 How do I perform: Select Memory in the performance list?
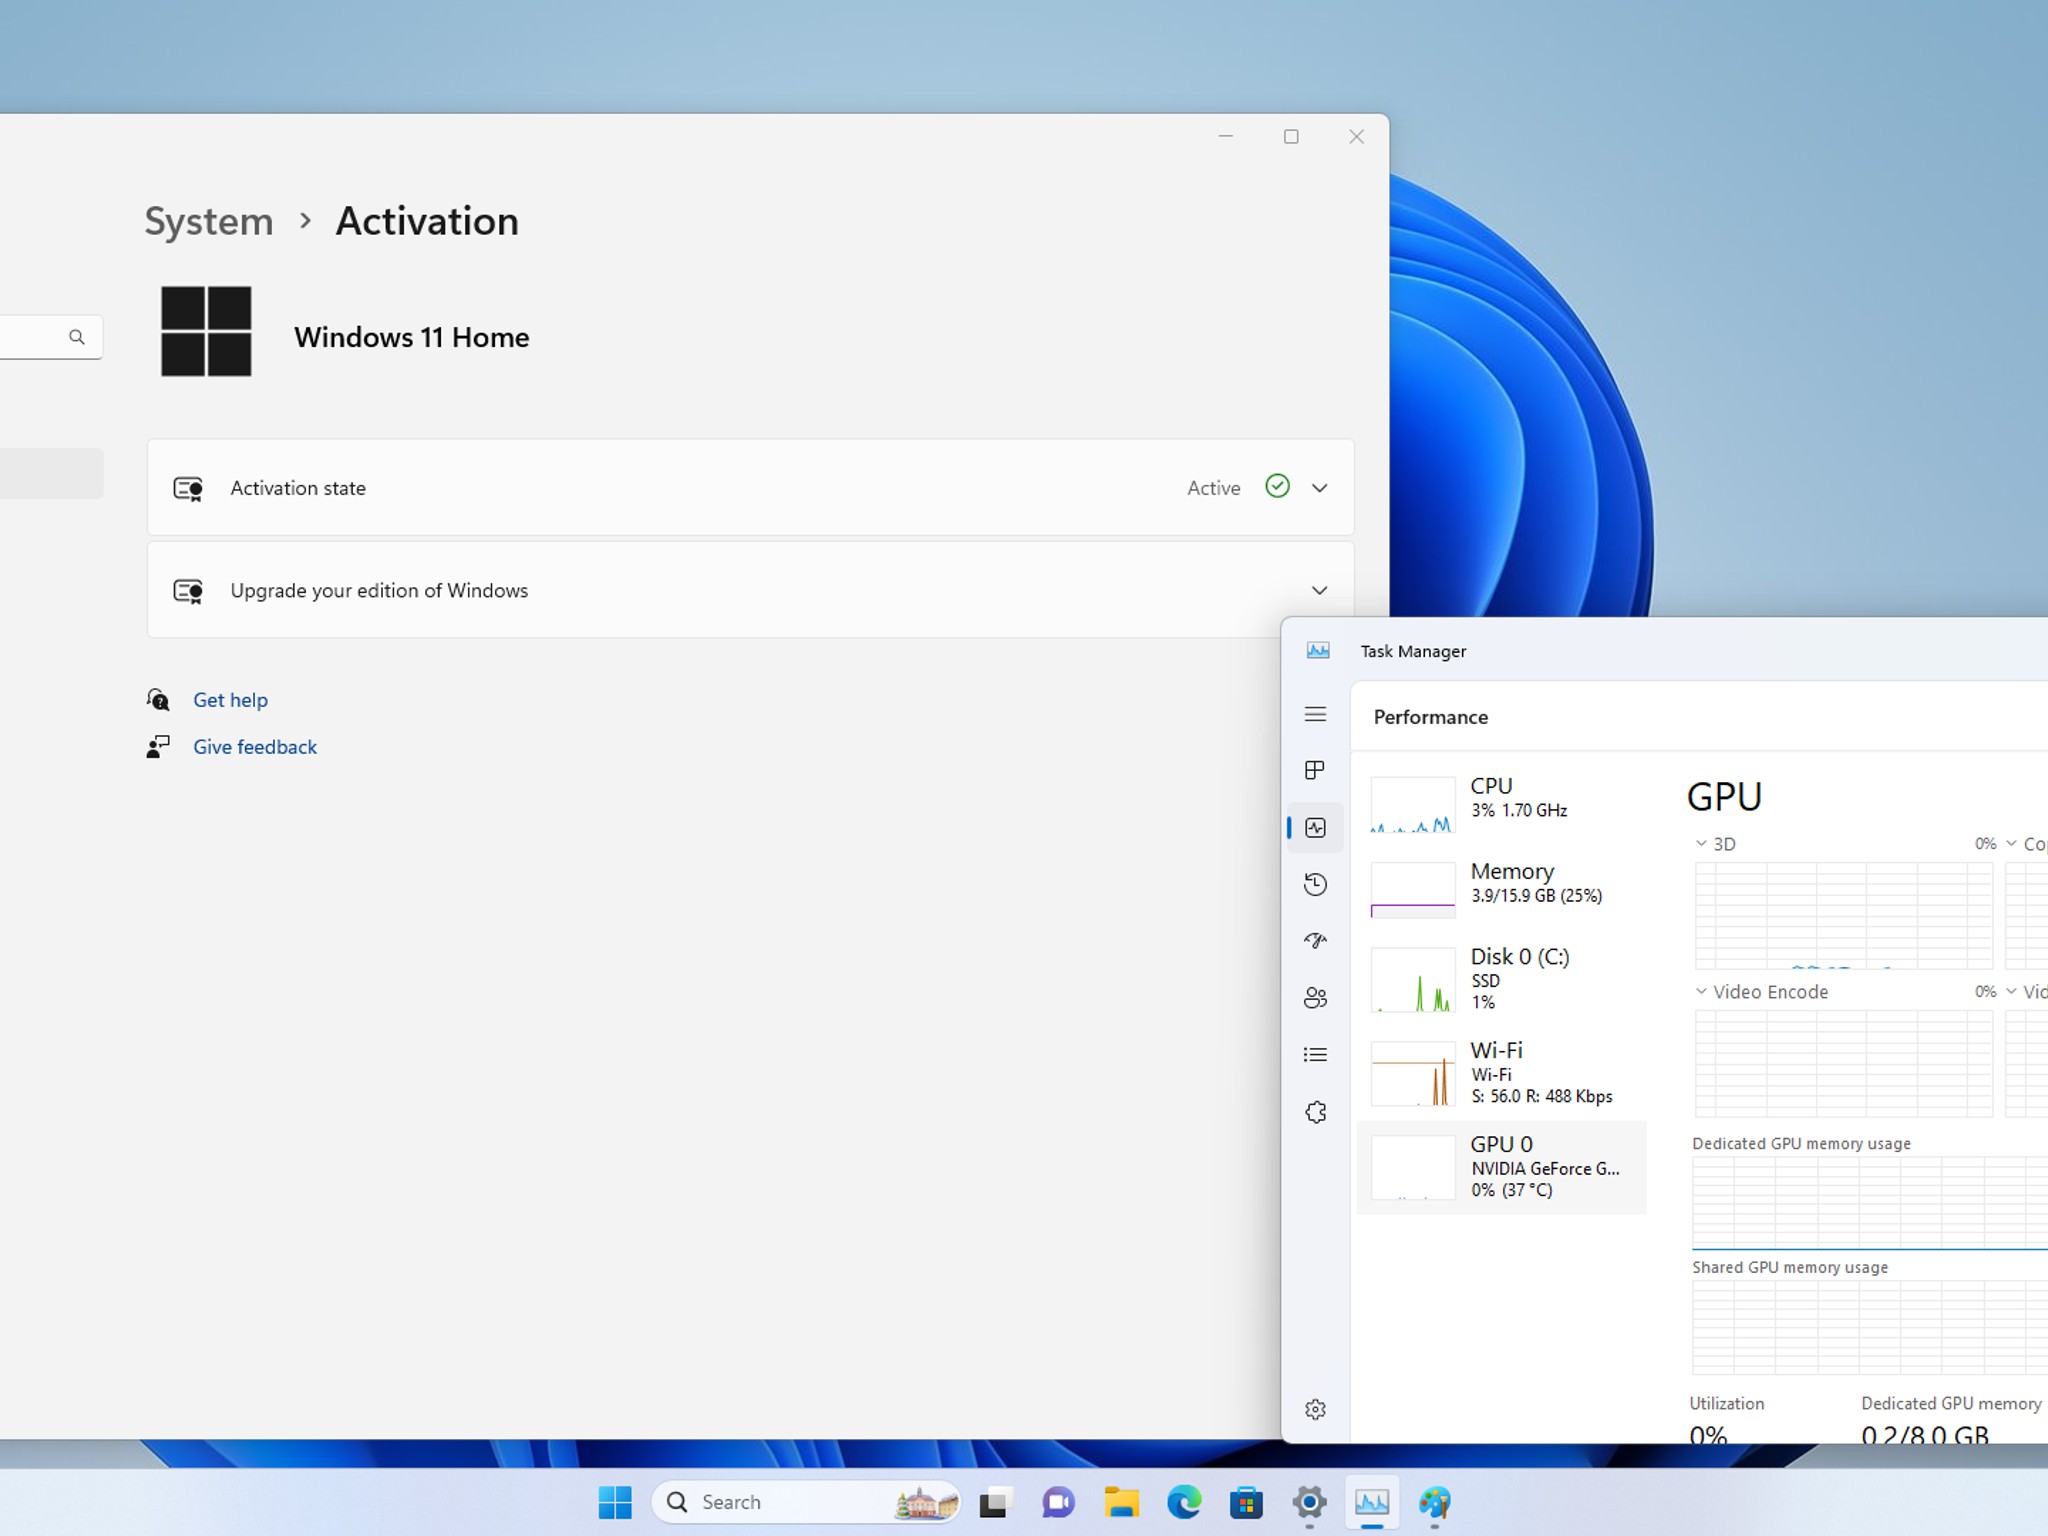[x=1501, y=888]
